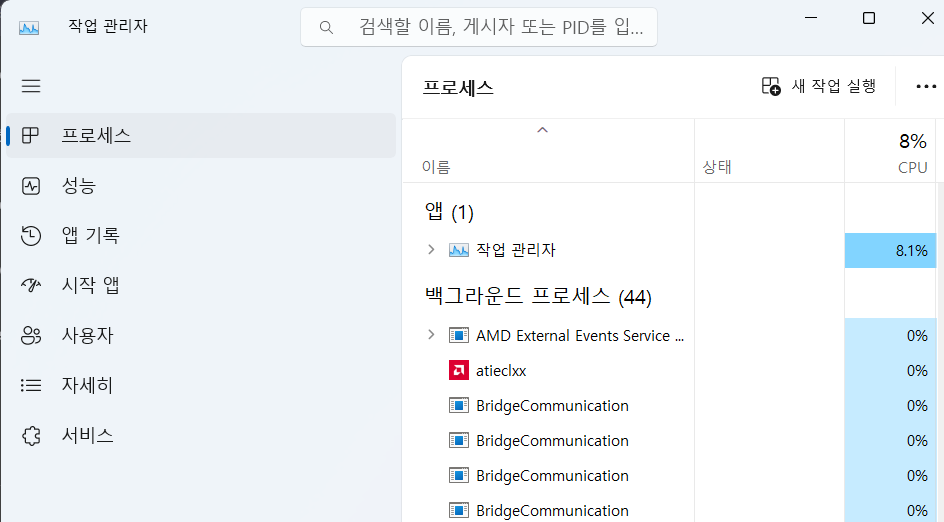Click the 사용자 users icon
The width and height of the screenshot is (944, 522).
click(x=31, y=335)
